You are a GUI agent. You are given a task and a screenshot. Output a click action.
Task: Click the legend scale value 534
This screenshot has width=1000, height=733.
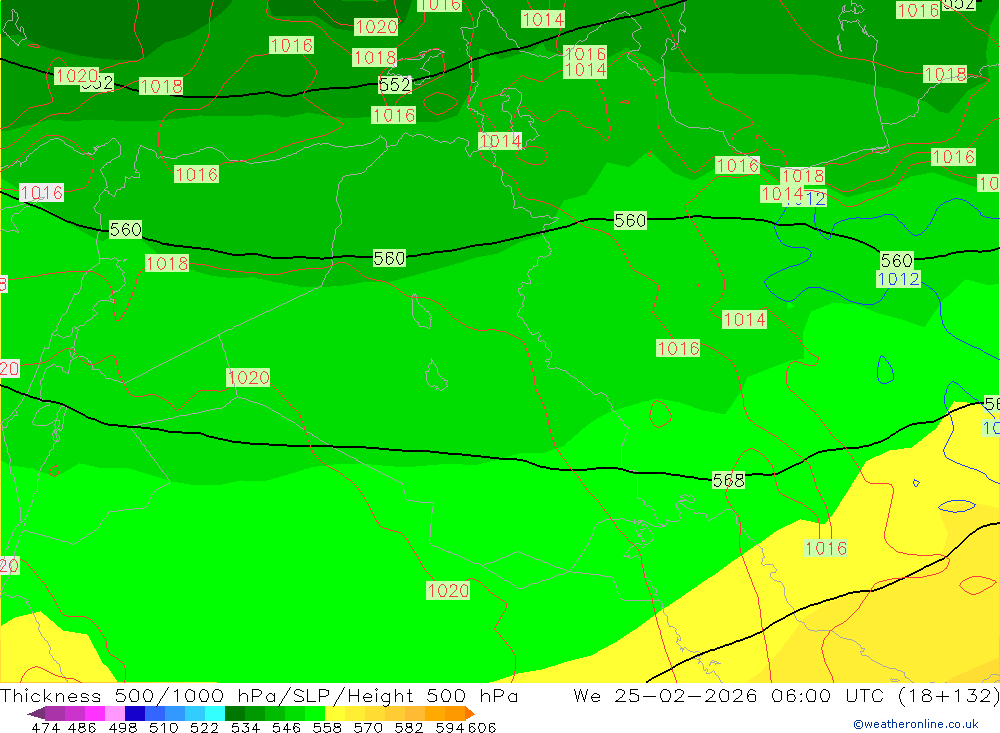[x=246, y=727]
